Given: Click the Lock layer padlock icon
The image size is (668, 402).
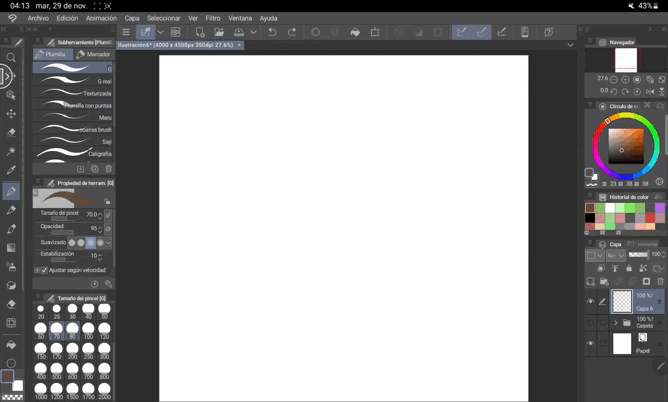Looking at the screenshot, I should [629, 268].
